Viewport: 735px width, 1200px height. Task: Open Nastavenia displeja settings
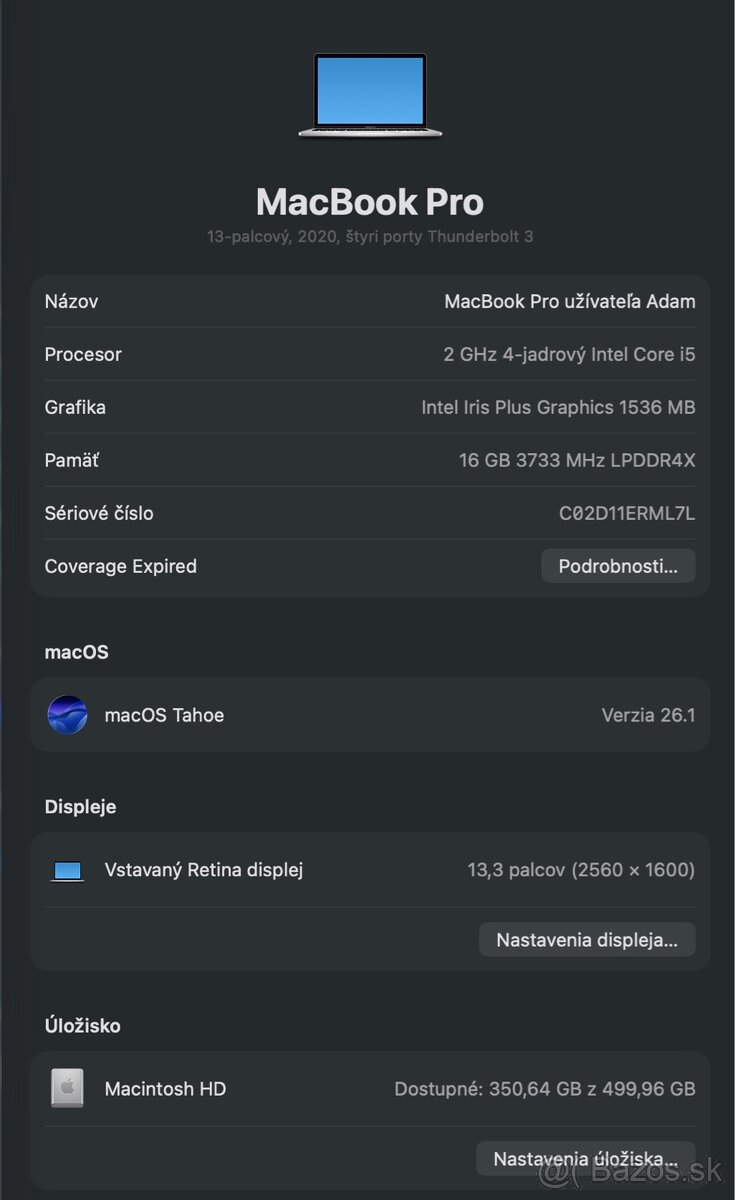(x=587, y=939)
